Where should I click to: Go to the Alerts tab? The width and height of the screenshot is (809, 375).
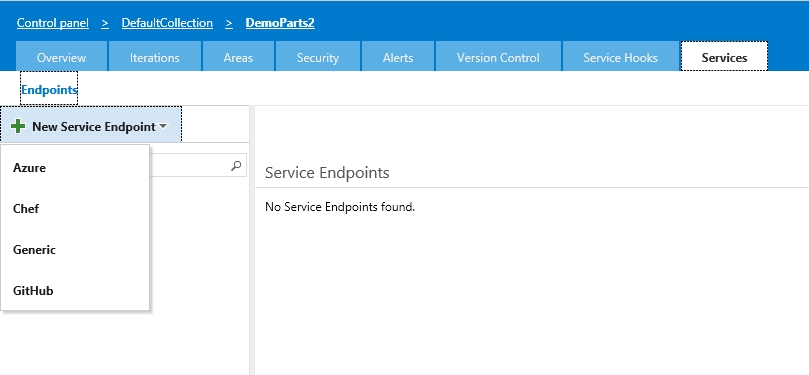pos(398,57)
